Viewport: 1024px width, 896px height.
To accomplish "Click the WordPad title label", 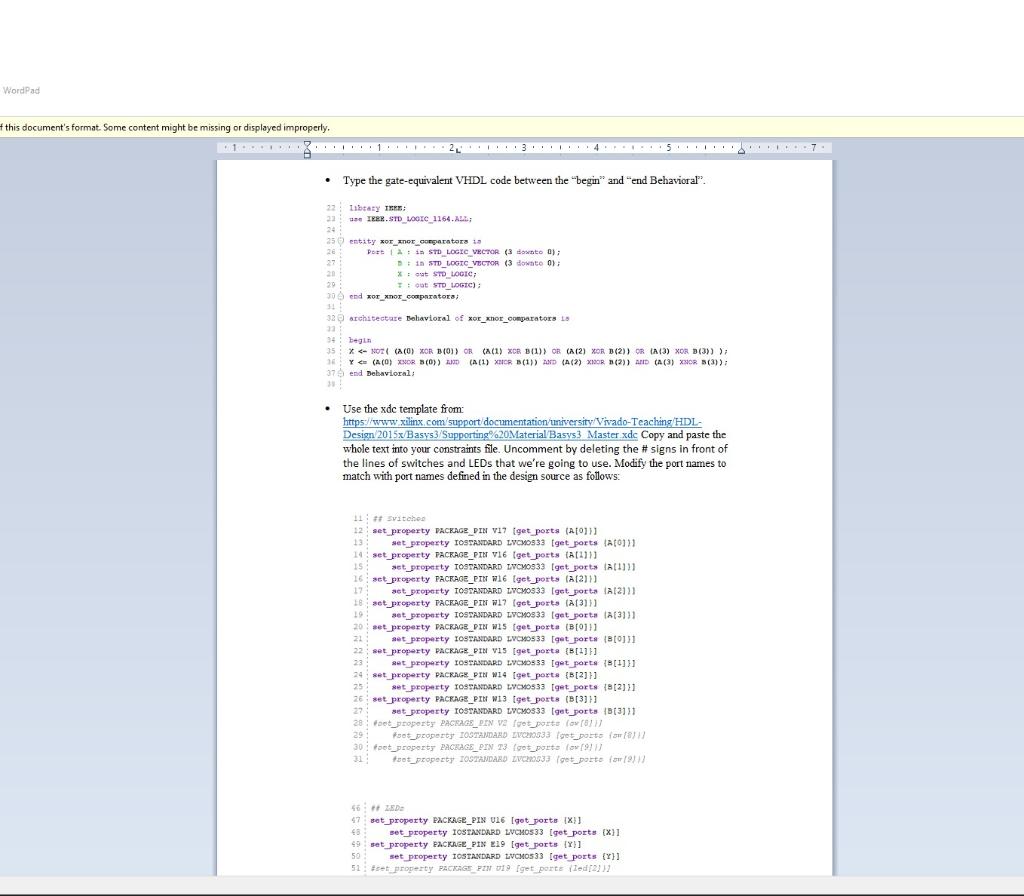I will tap(22, 90).
